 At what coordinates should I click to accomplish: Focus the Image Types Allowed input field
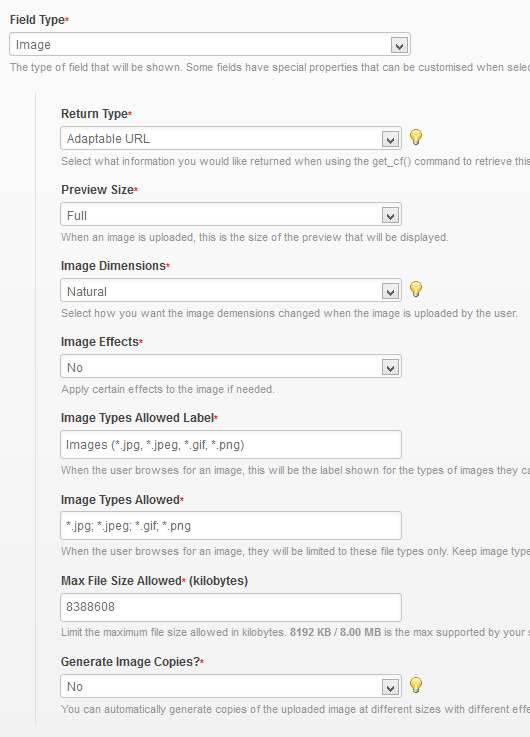point(231,525)
